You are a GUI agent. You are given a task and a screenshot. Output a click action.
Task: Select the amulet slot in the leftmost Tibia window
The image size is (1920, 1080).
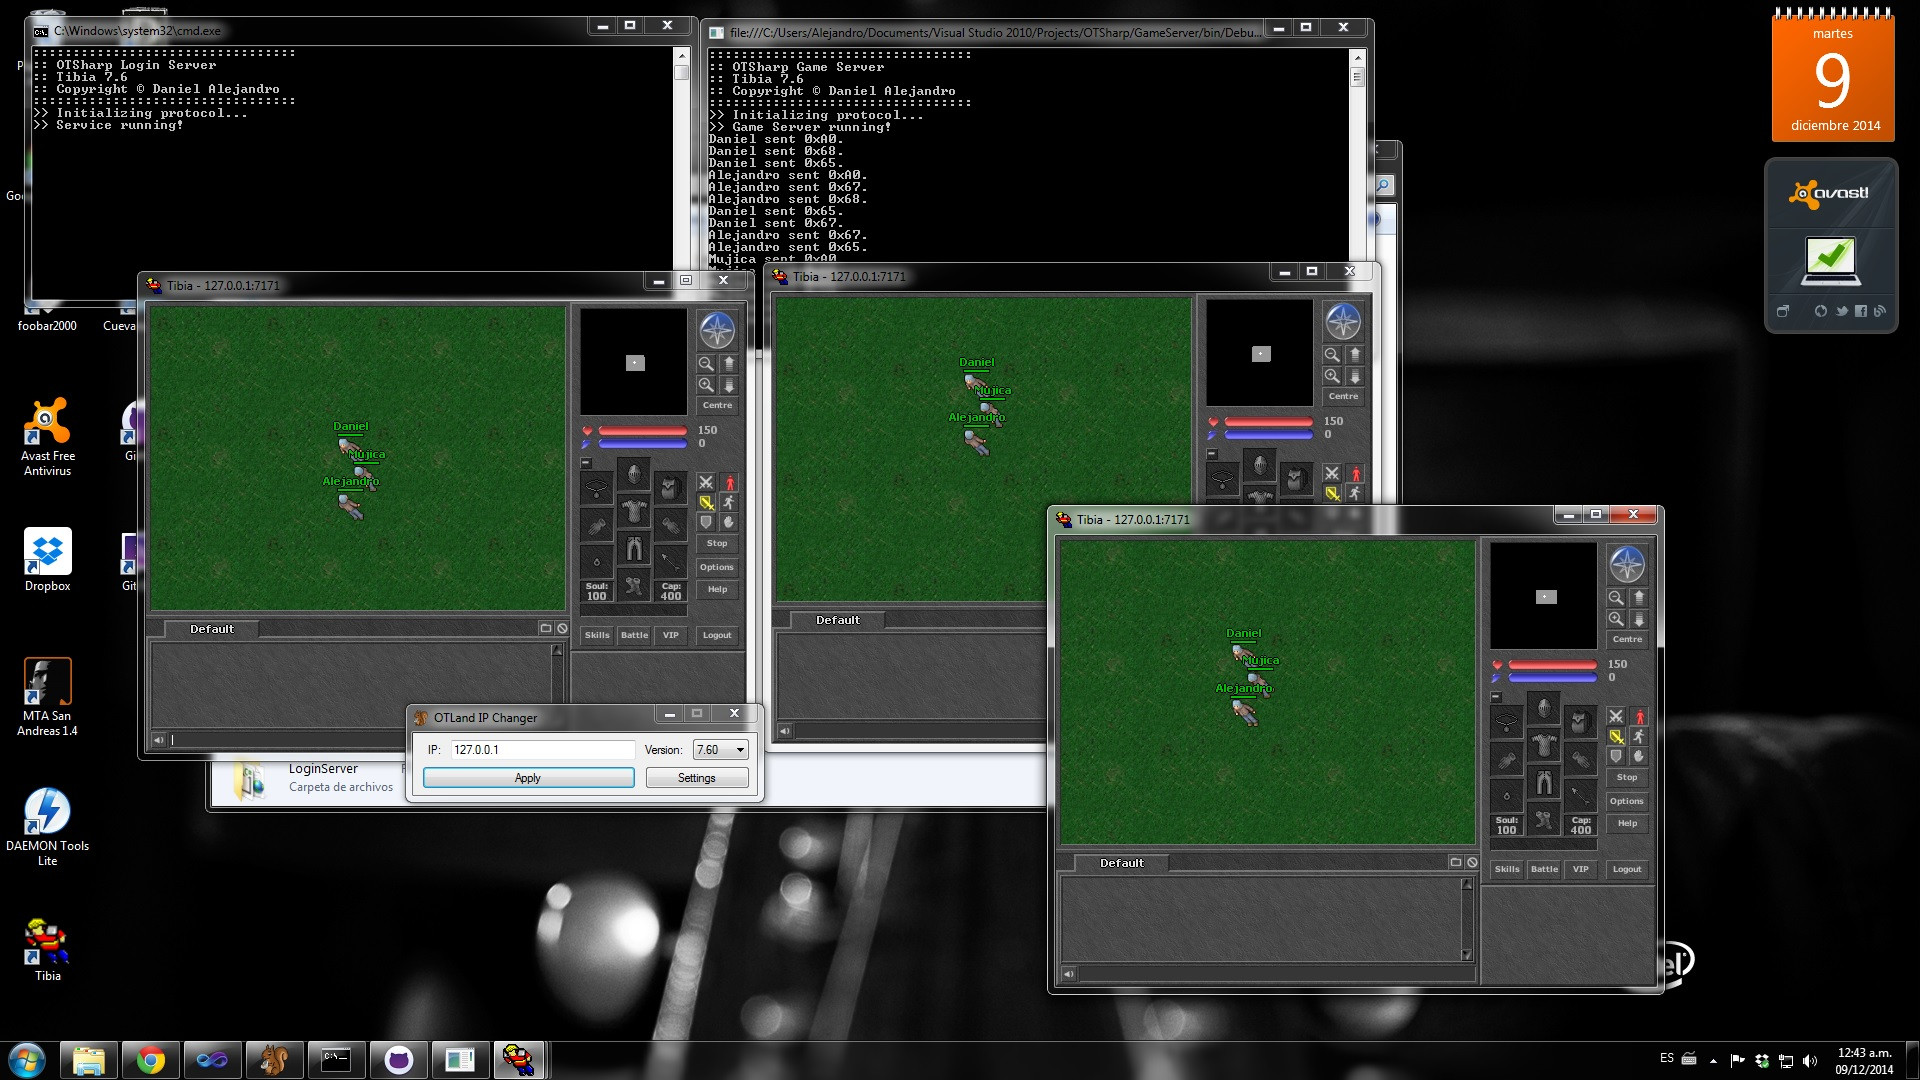click(x=597, y=488)
